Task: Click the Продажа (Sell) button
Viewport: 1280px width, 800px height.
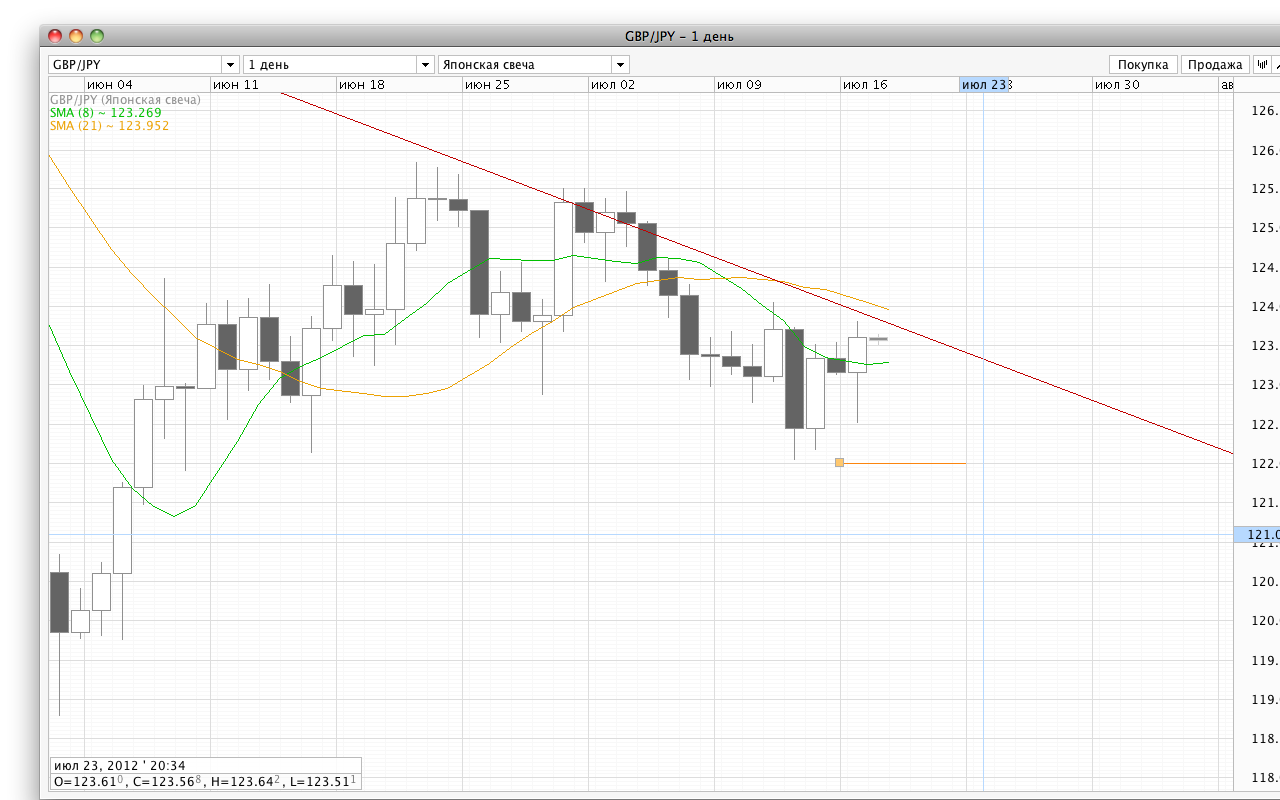Action: (x=1215, y=65)
